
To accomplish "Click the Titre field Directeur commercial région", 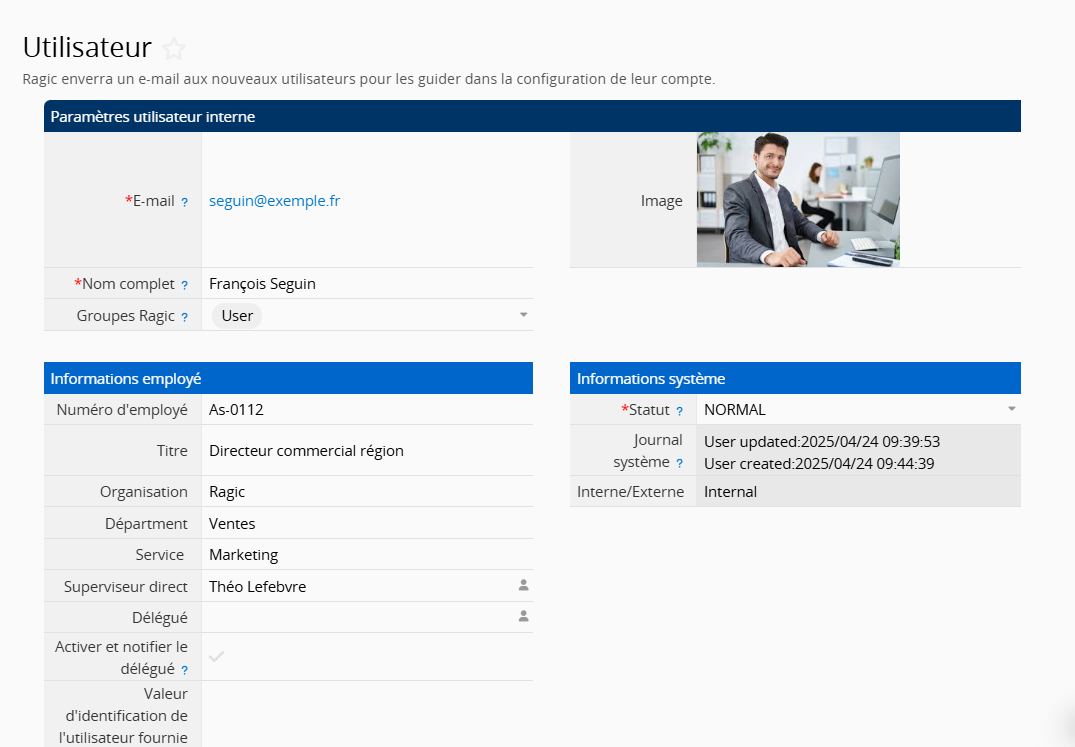I will coord(306,450).
